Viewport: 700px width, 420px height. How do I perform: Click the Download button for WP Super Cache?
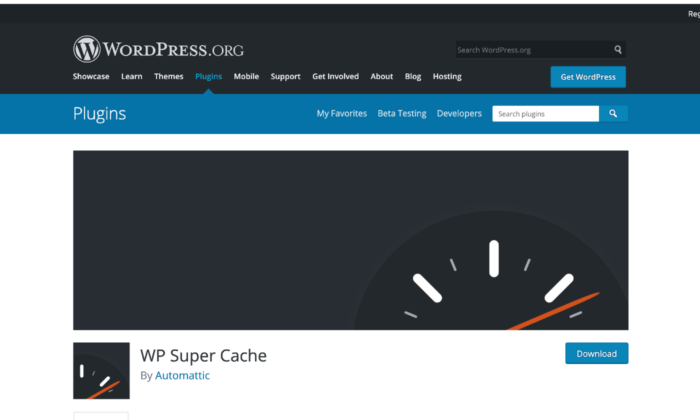596,353
